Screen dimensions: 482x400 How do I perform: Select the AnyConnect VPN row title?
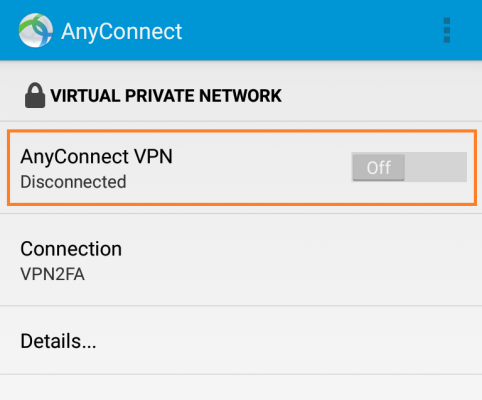[96, 156]
